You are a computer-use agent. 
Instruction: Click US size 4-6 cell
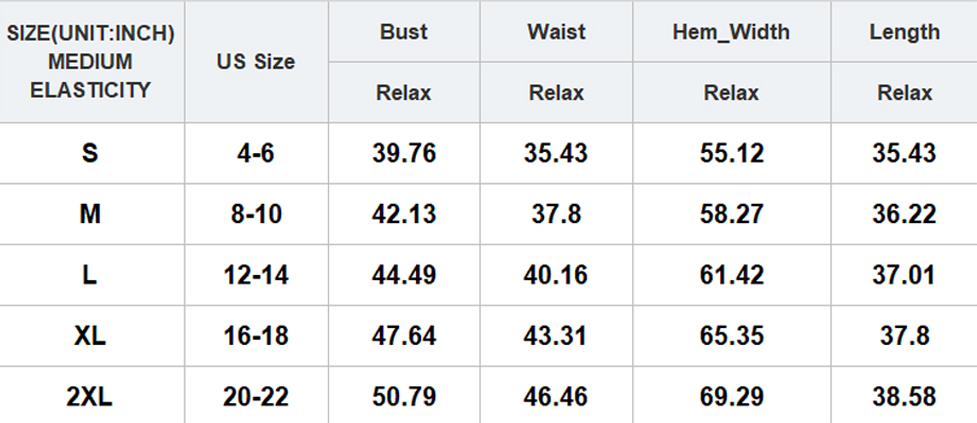256,154
